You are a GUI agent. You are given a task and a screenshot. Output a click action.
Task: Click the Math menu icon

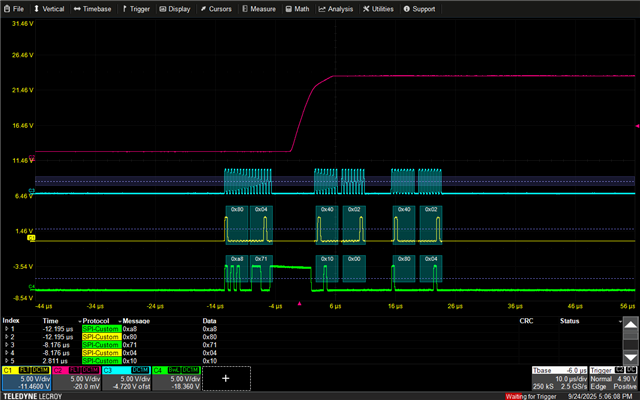288,8
